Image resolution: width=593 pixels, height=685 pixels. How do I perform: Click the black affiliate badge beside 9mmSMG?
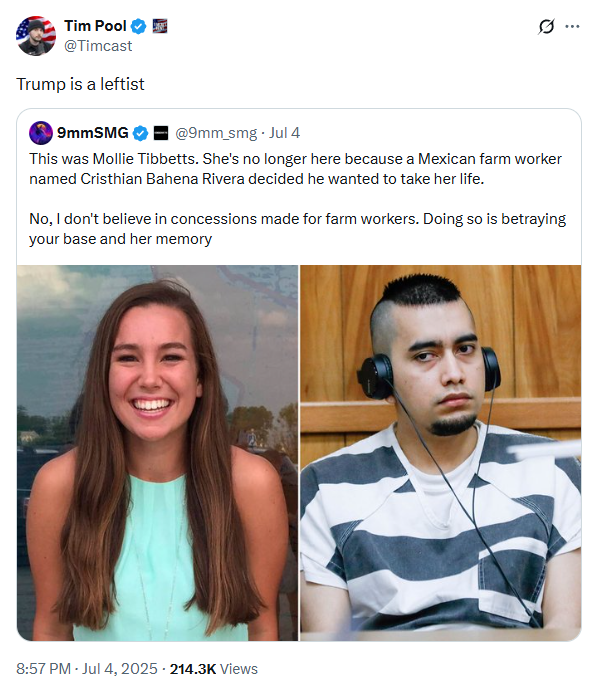tap(161, 133)
